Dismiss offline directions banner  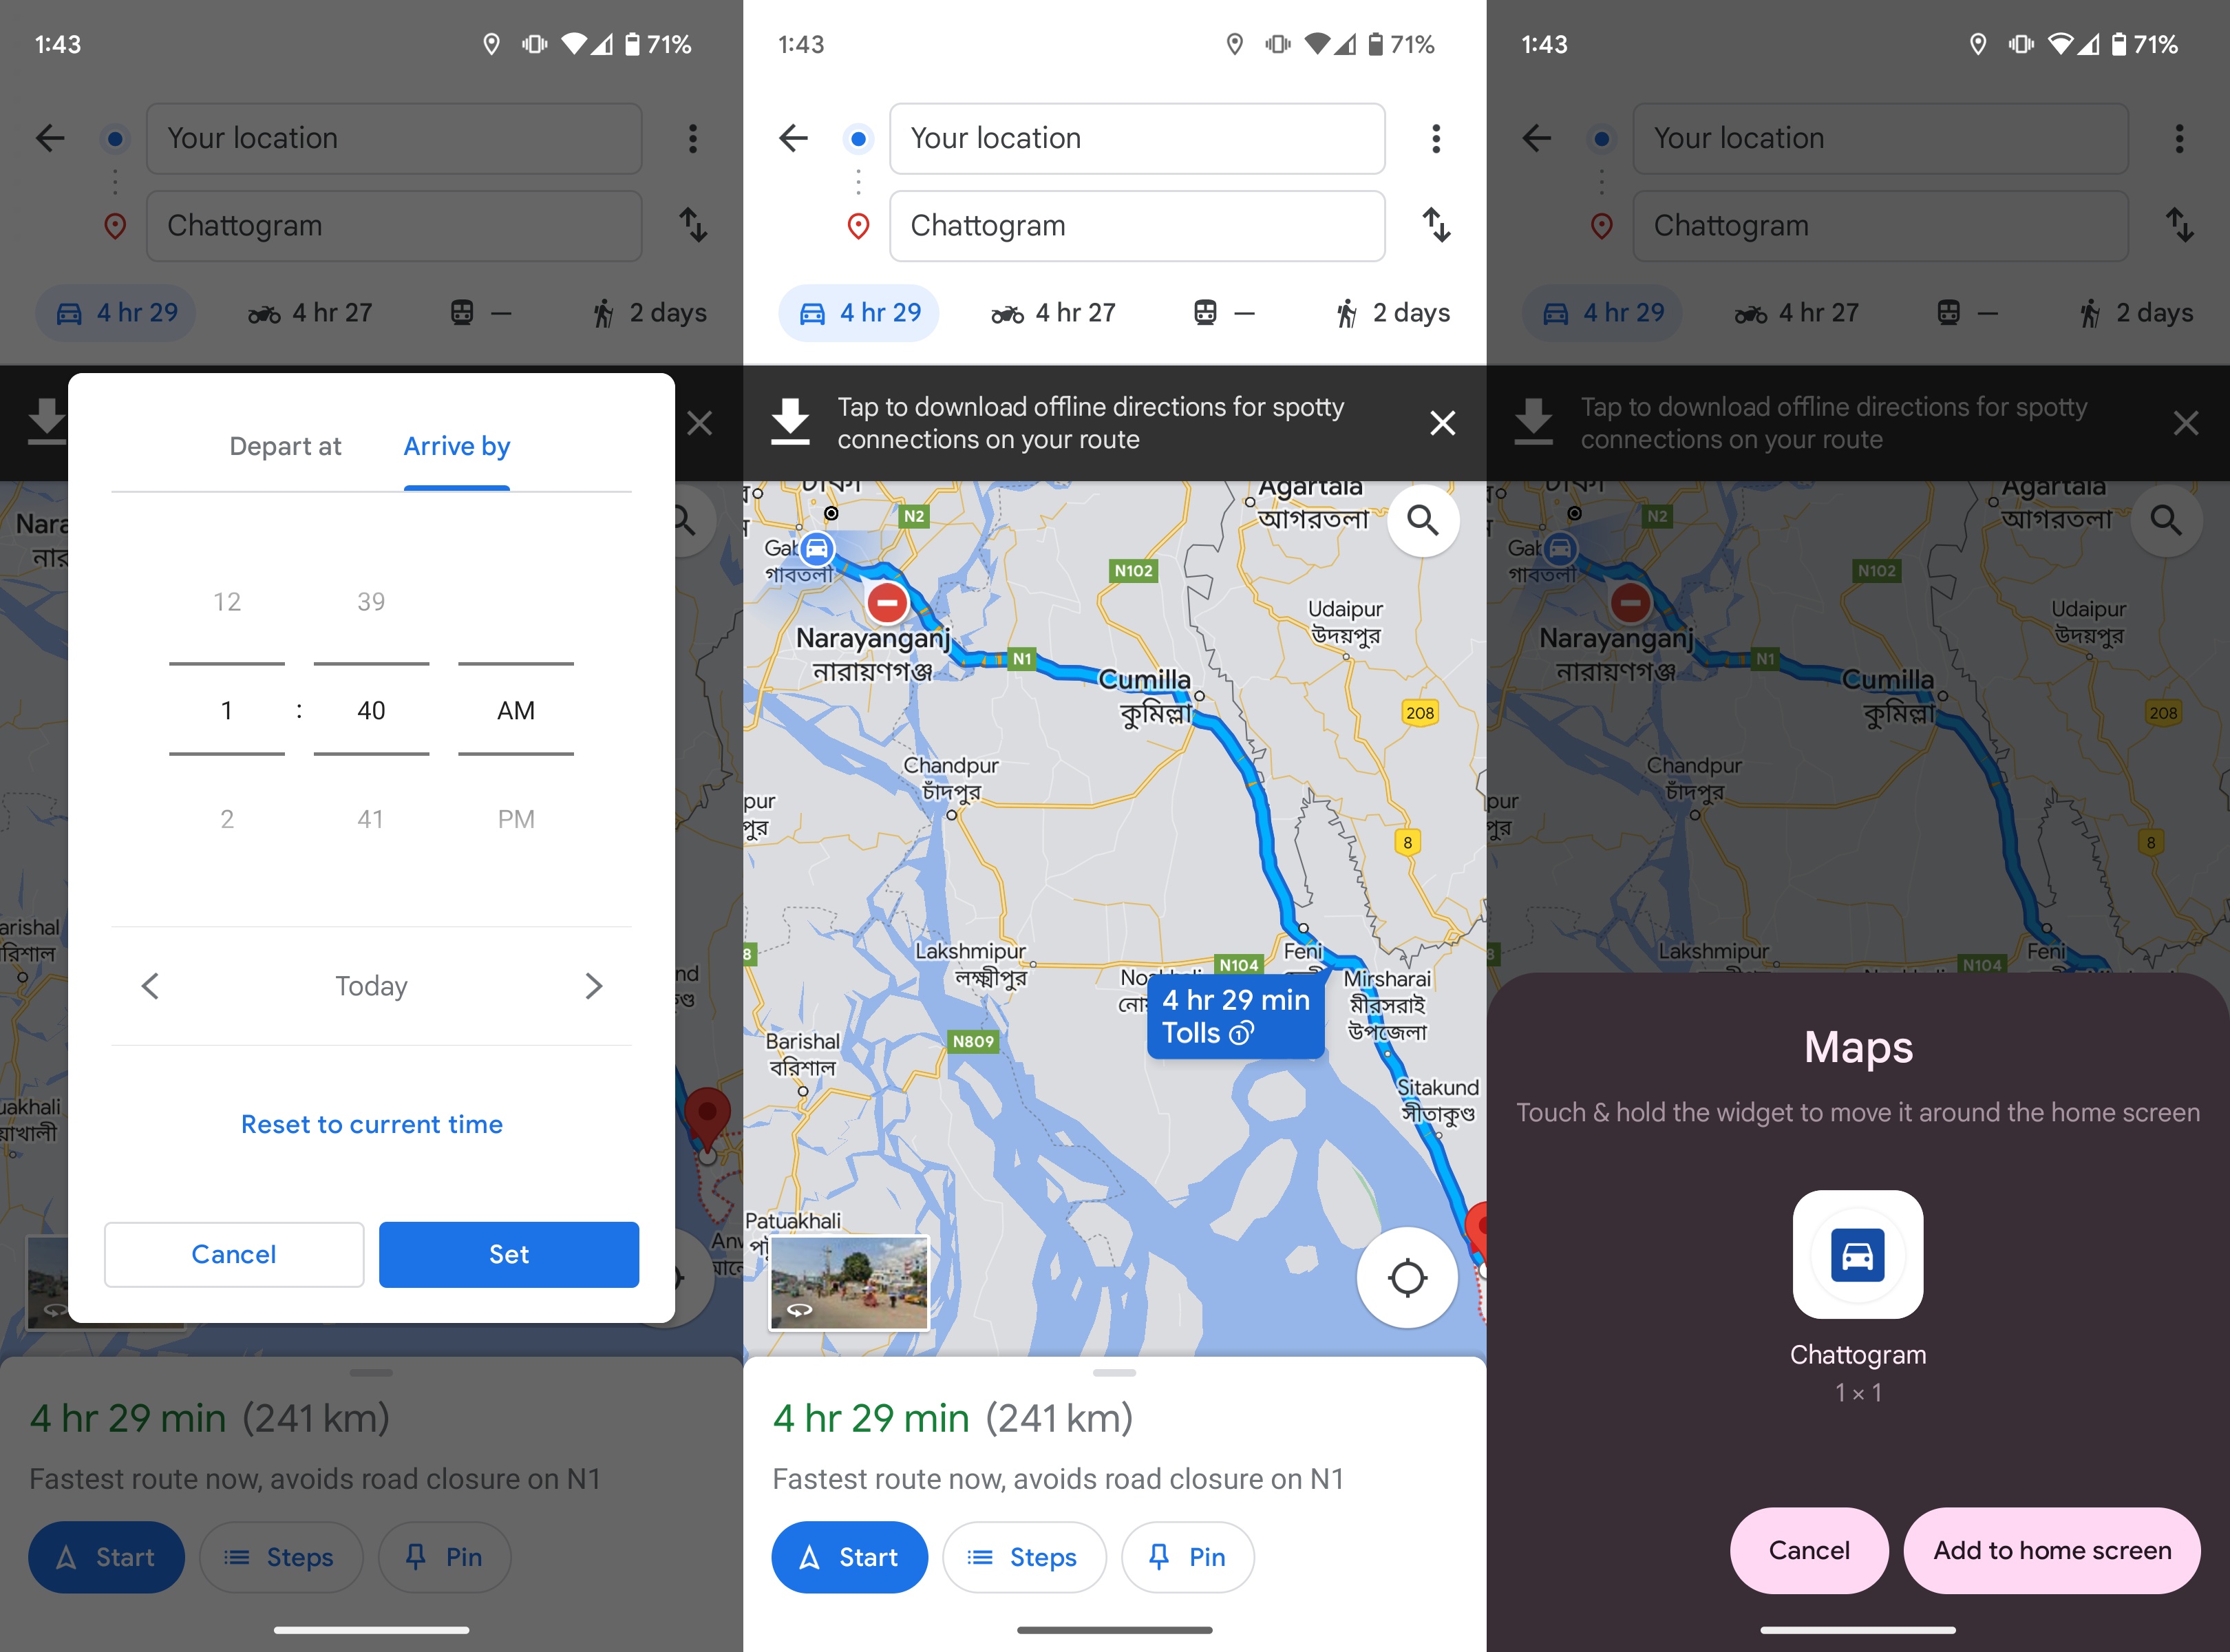tap(1441, 423)
